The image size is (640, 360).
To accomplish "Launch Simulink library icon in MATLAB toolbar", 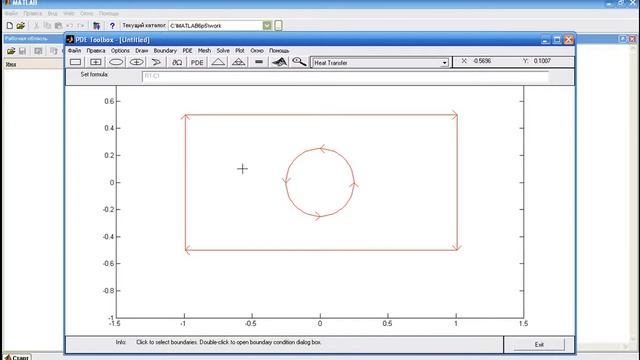I will click(96, 26).
